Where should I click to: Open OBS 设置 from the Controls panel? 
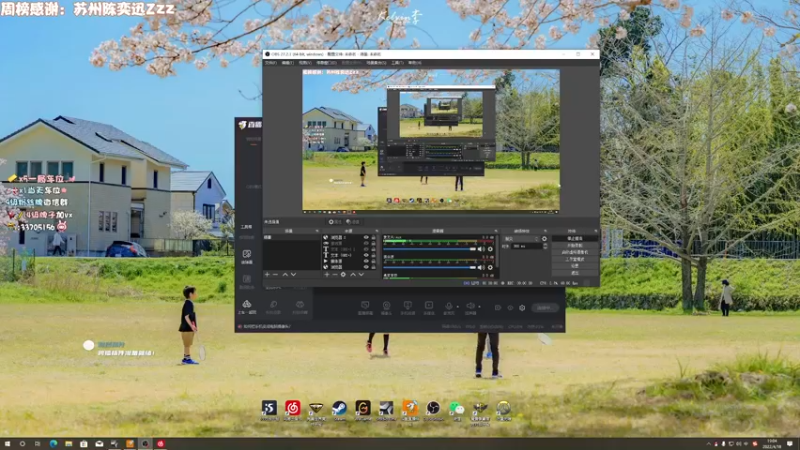click(x=574, y=266)
